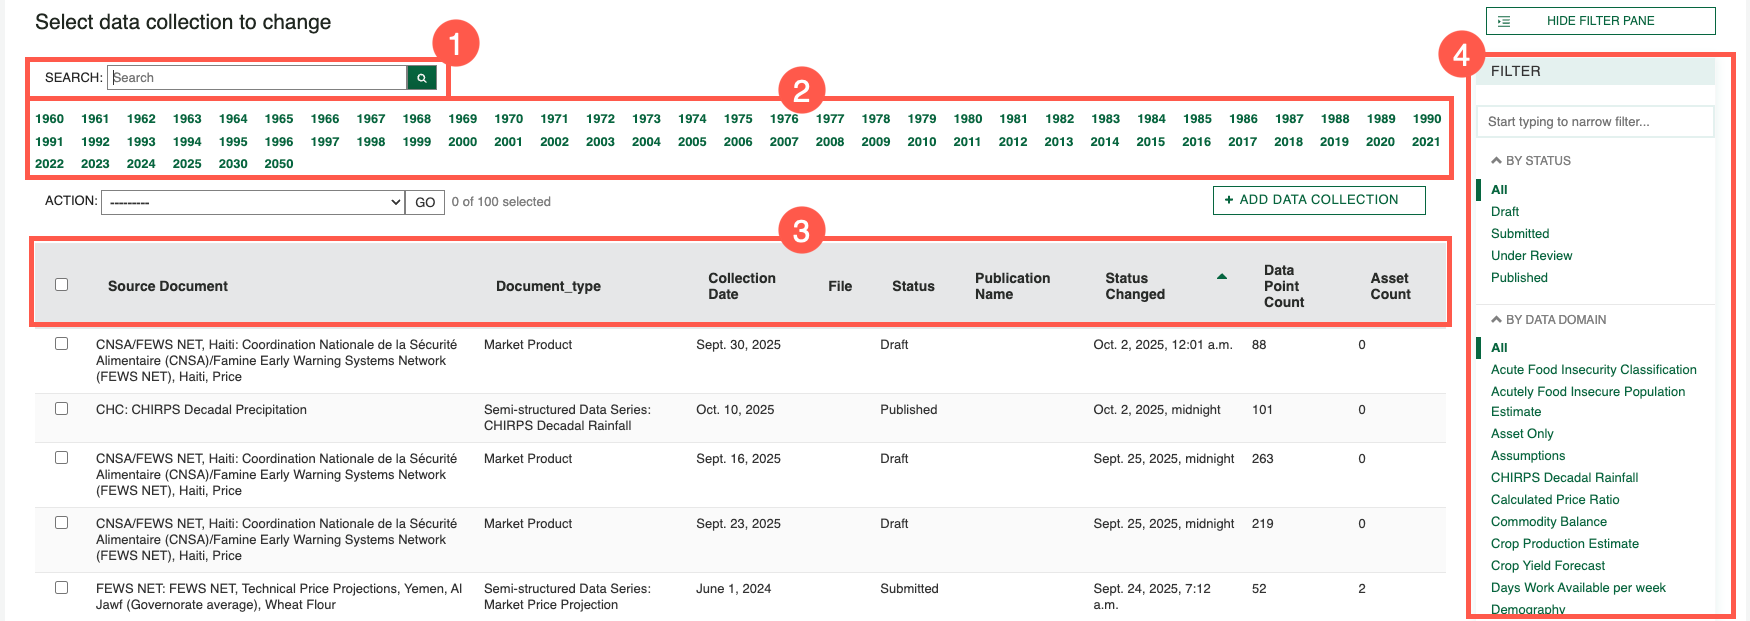Check the CHC CHIRPS Decadal Precipitation row
This screenshot has width=1750, height=621.
[x=62, y=409]
